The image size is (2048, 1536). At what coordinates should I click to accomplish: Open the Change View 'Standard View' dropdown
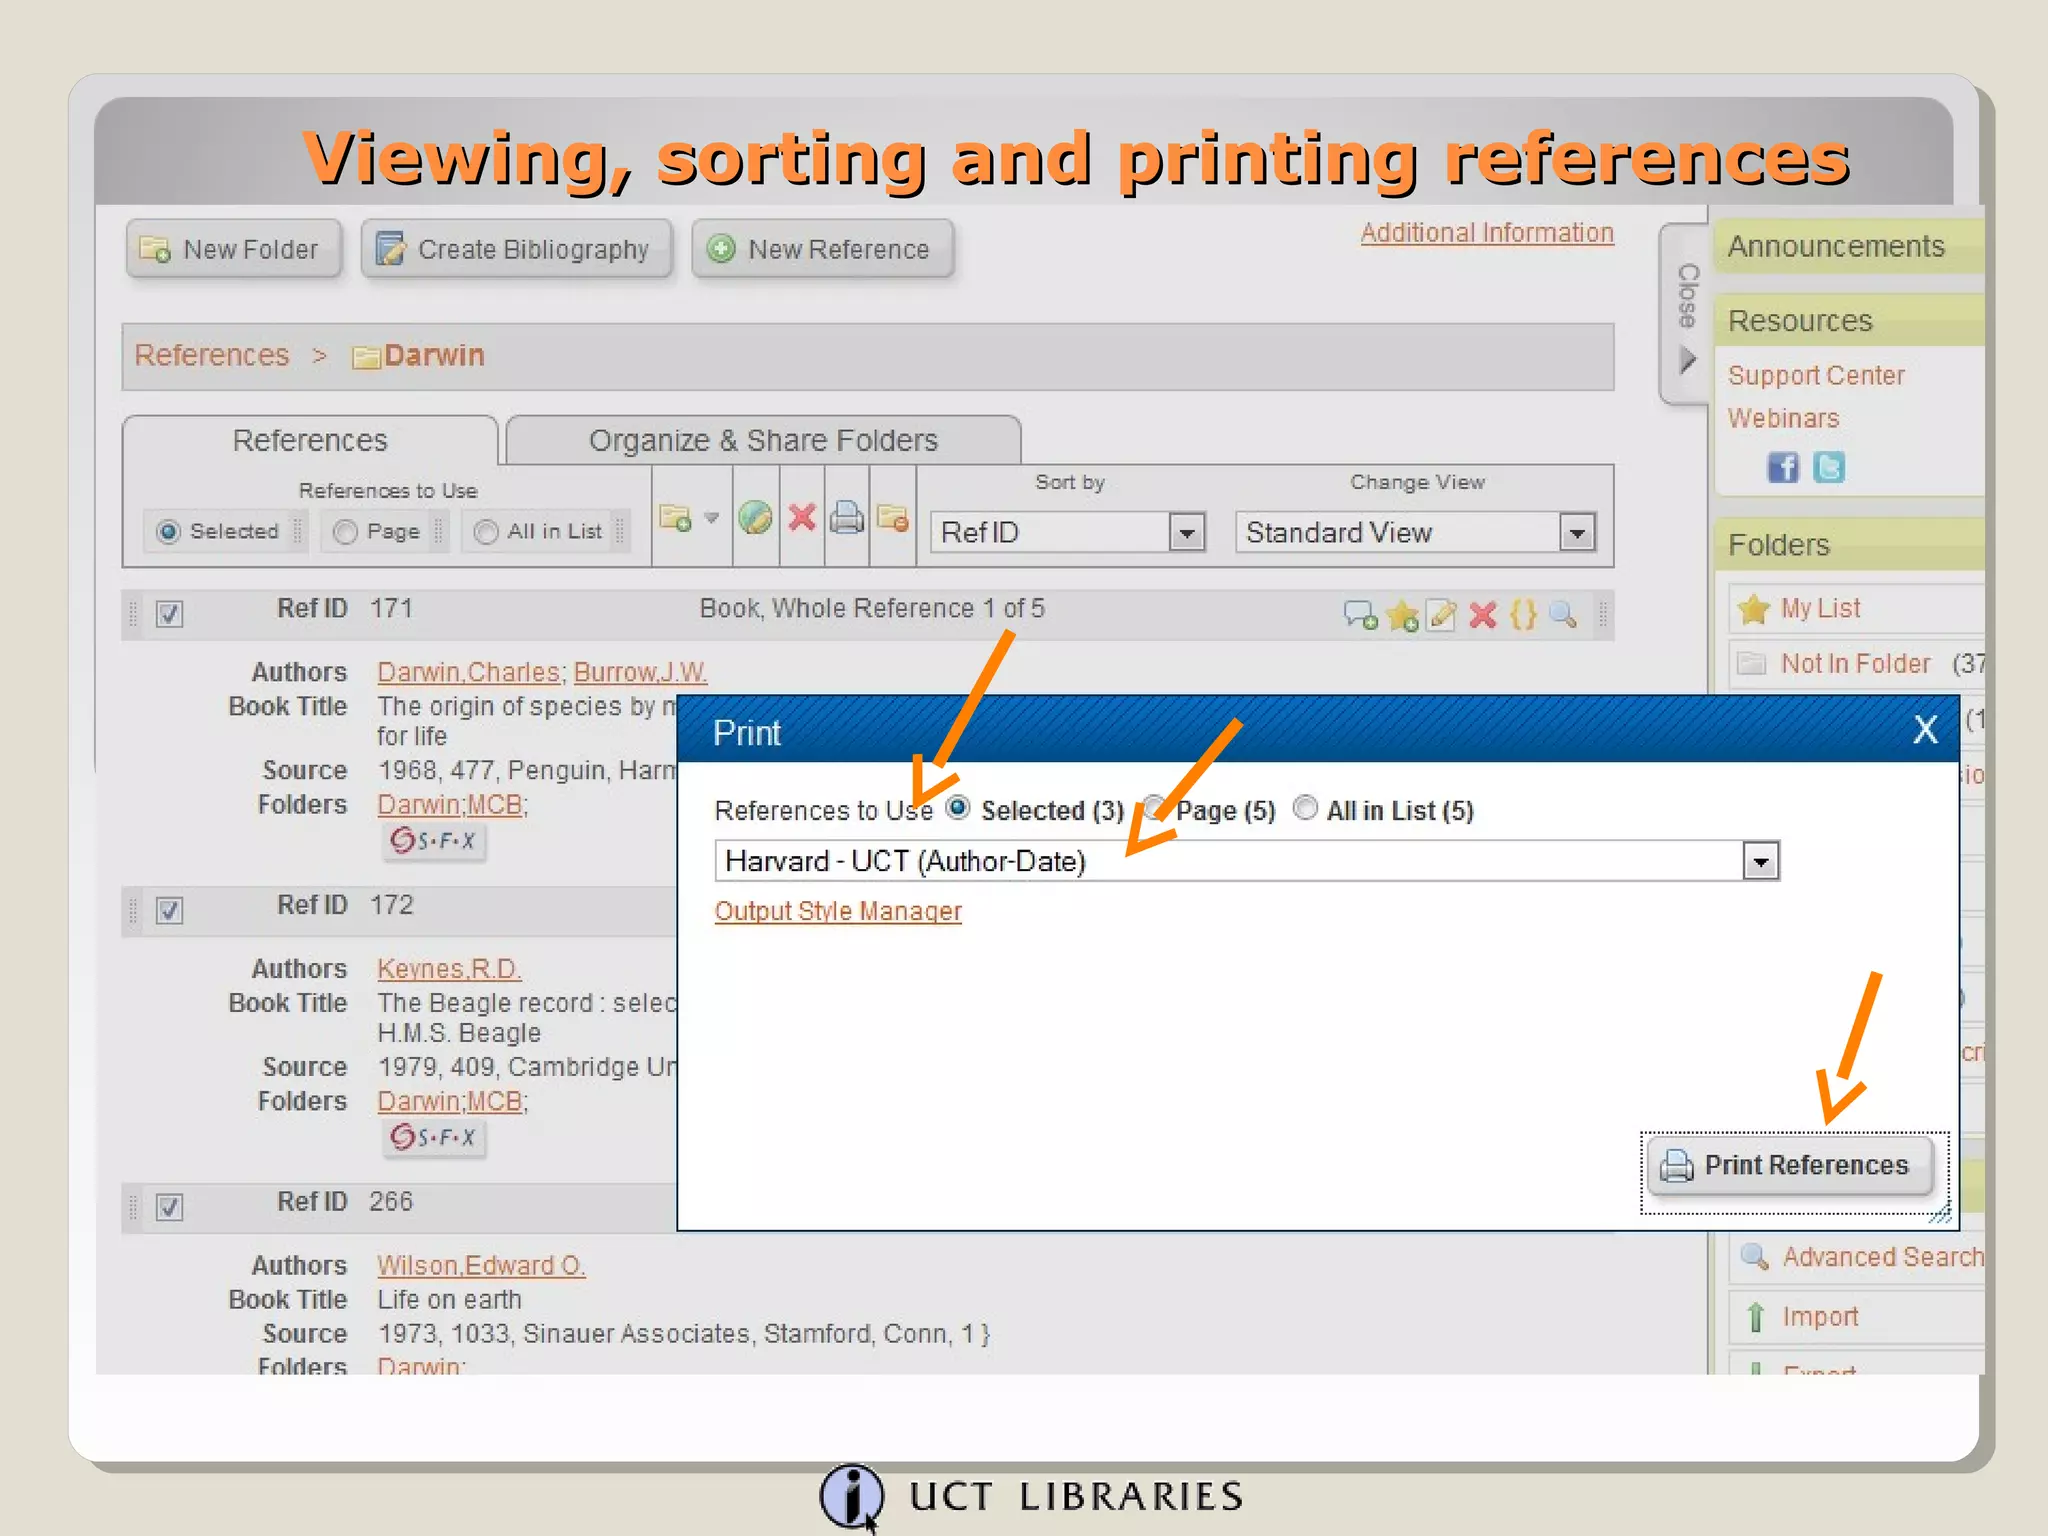click(x=1415, y=532)
